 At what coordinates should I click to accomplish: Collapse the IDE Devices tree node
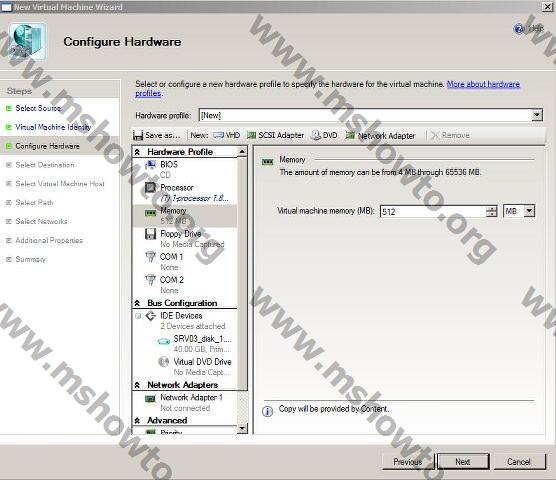click(x=138, y=316)
